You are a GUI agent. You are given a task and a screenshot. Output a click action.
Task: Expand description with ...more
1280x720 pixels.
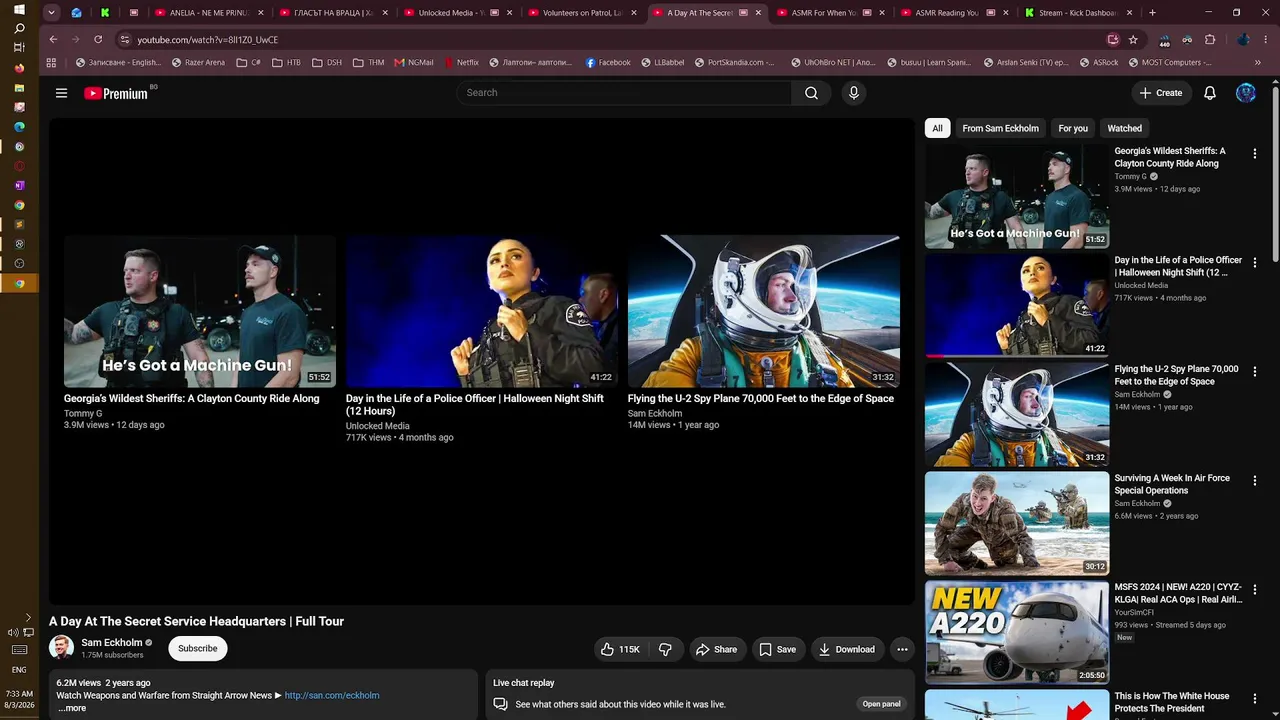72,708
